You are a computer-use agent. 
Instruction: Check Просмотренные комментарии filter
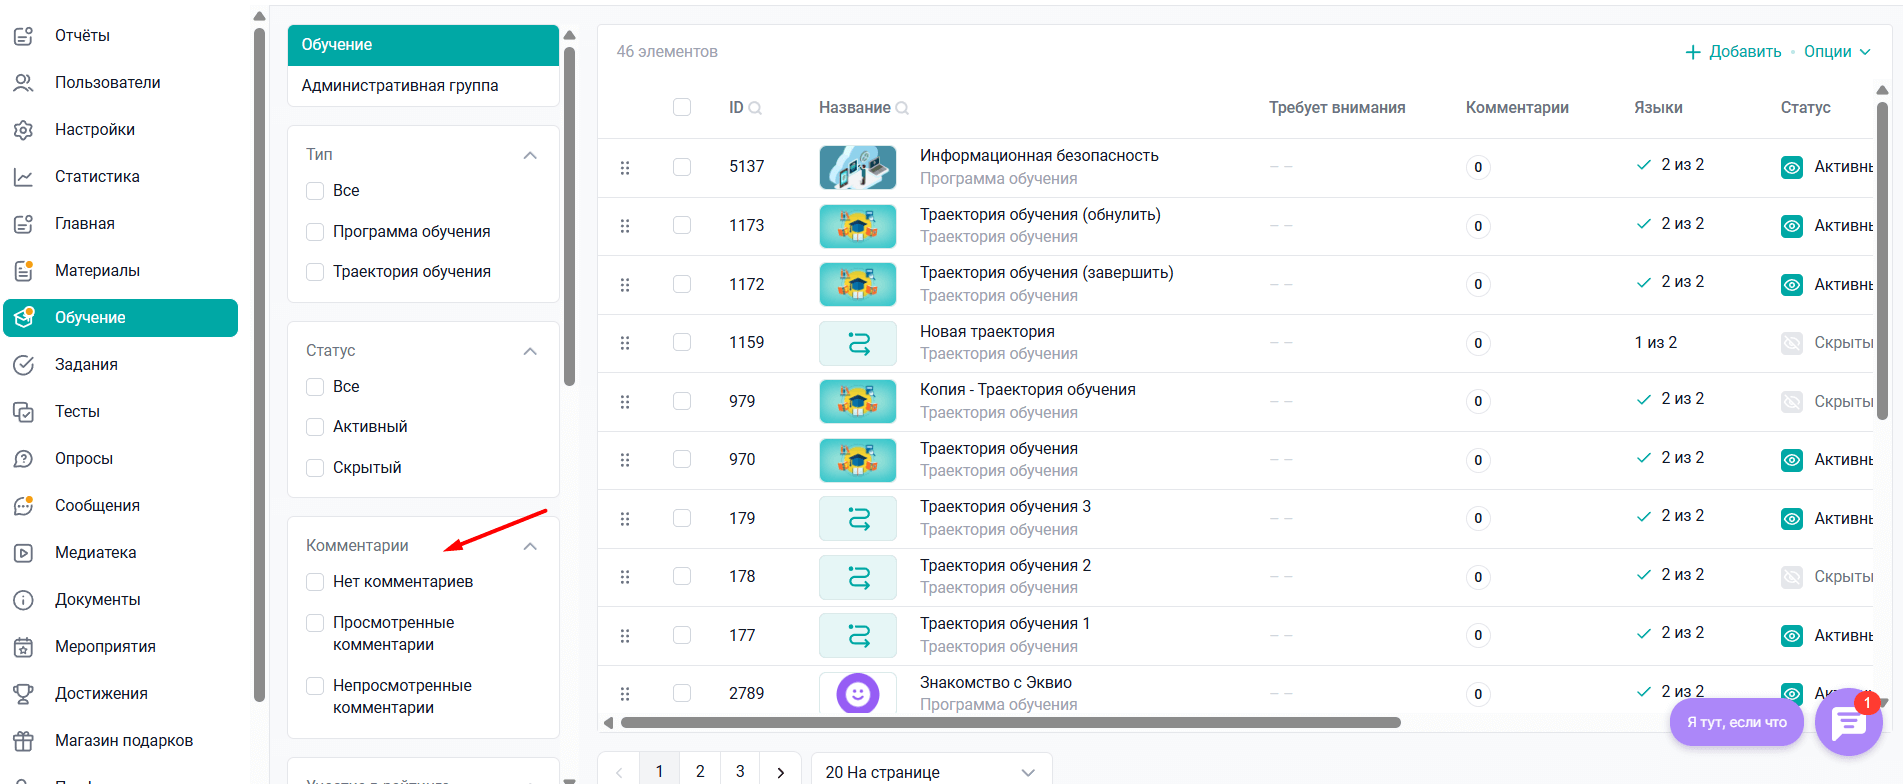tap(315, 623)
